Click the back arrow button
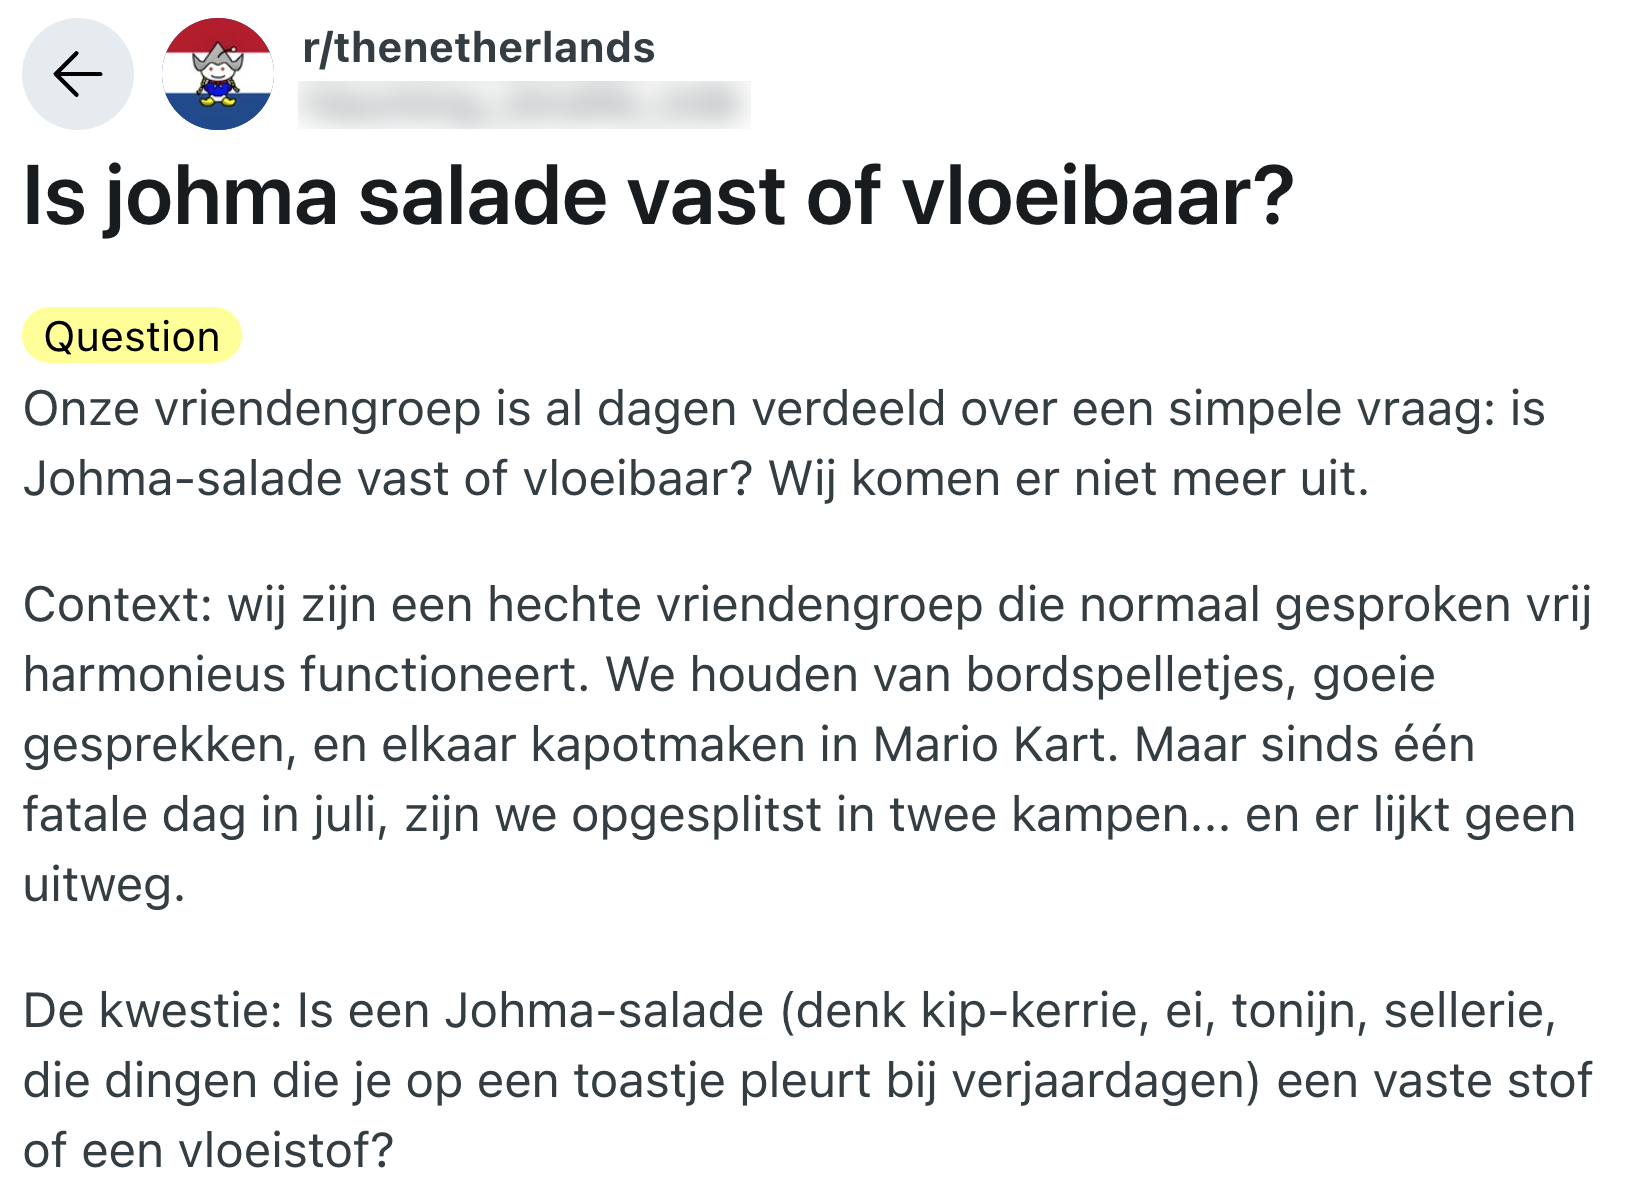The image size is (1628, 1202). coord(78,74)
